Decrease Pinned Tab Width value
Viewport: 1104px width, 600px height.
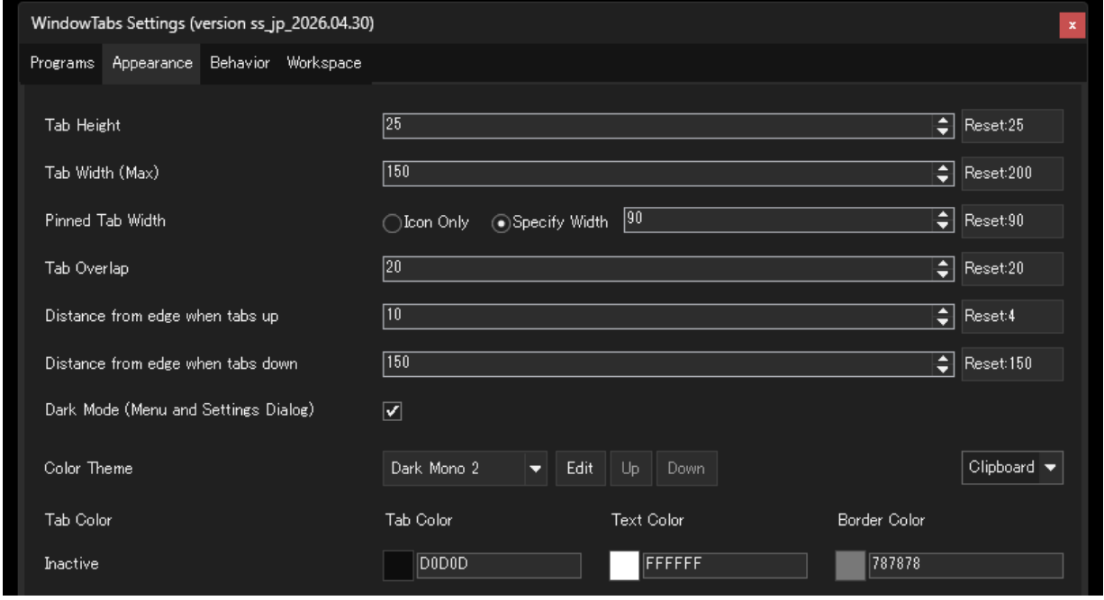(943, 226)
